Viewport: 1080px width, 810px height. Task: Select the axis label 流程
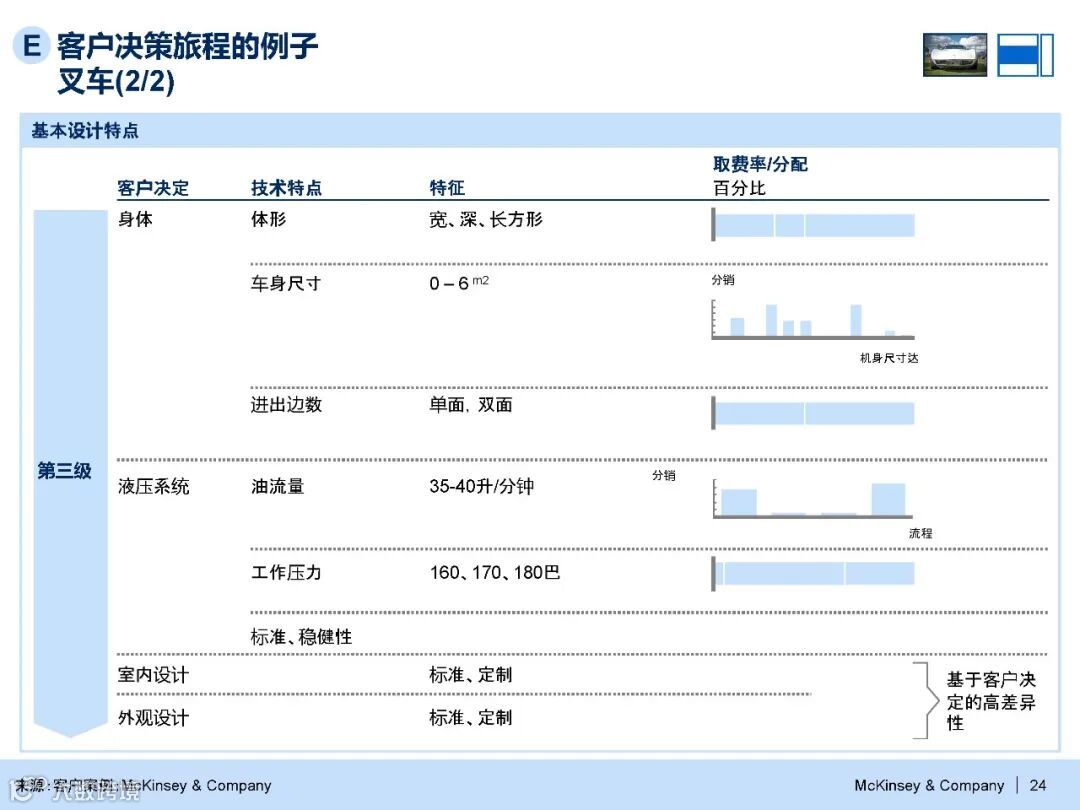(x=921, y=533)
